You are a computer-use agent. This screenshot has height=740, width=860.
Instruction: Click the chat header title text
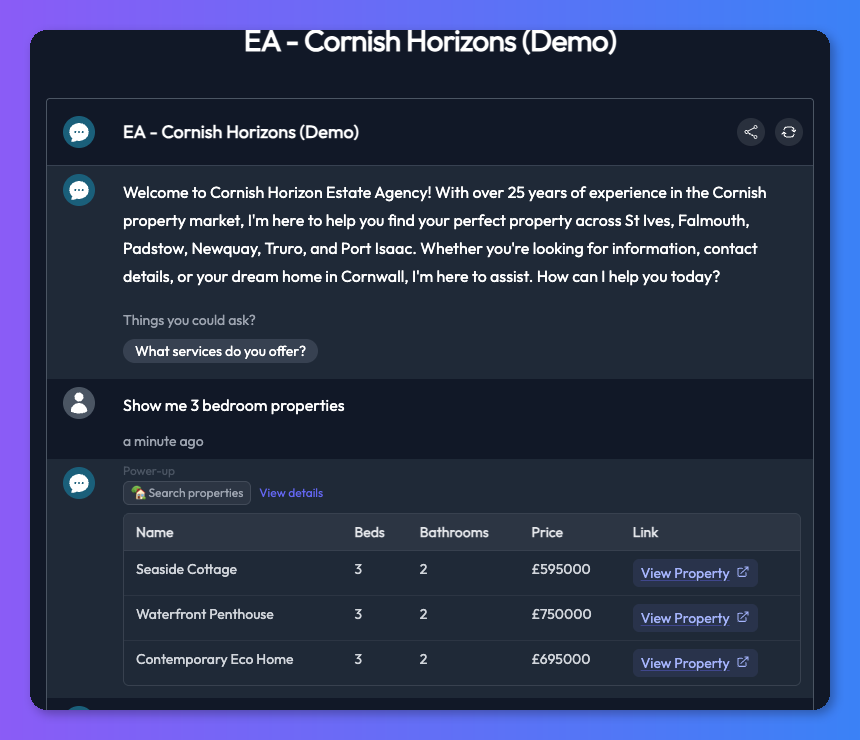pyautogui.click(x=241, y=132)
